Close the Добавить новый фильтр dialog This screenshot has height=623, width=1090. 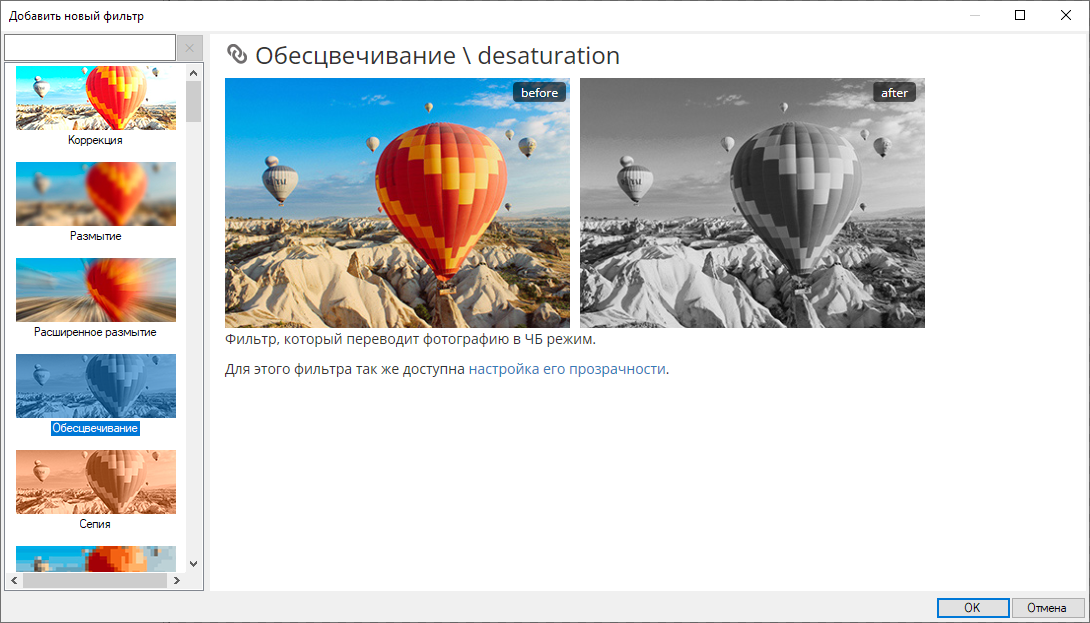1066,15
